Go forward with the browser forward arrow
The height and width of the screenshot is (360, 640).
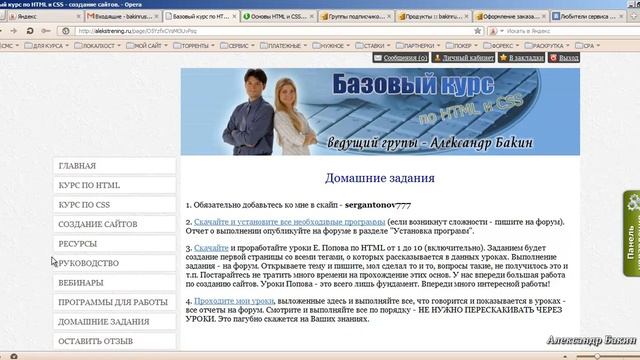[x=14, y=31]
